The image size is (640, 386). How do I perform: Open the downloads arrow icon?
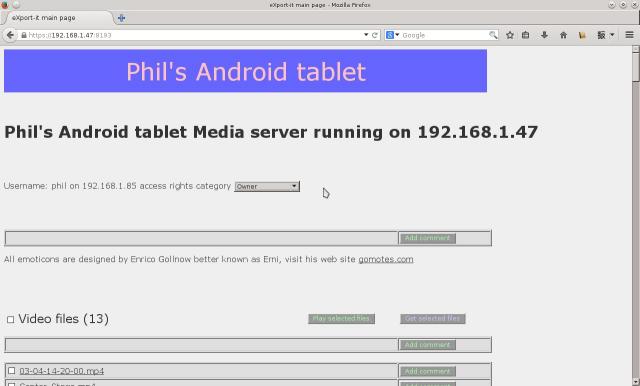[544, 35]
